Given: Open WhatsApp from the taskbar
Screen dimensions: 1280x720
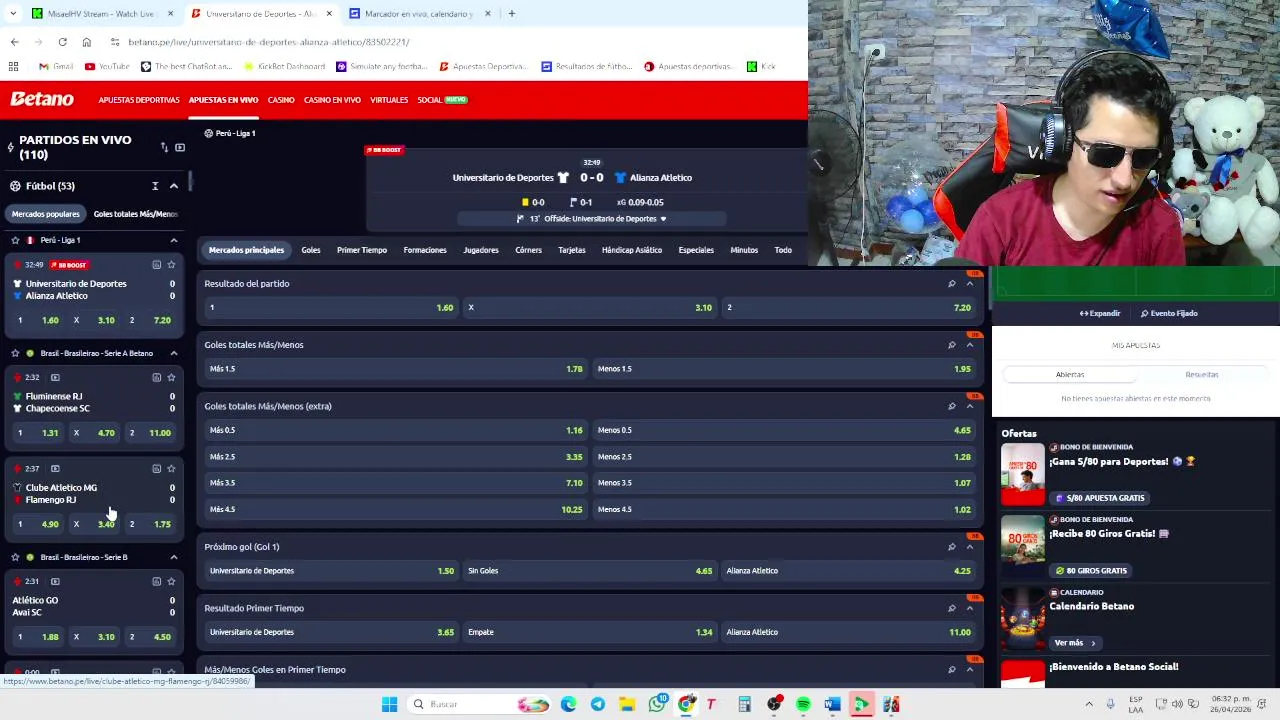Looking at the screenshot, I should pyautogui.click(x=657, y=705).
